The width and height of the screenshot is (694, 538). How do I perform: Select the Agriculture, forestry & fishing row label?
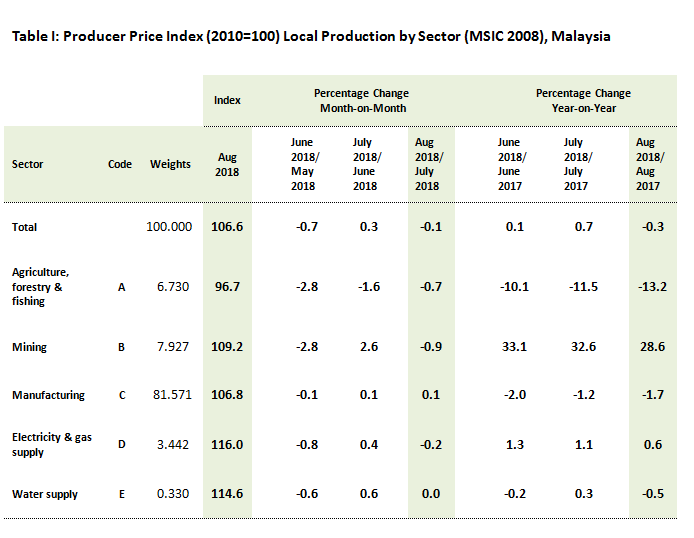(x=40, y=286)
